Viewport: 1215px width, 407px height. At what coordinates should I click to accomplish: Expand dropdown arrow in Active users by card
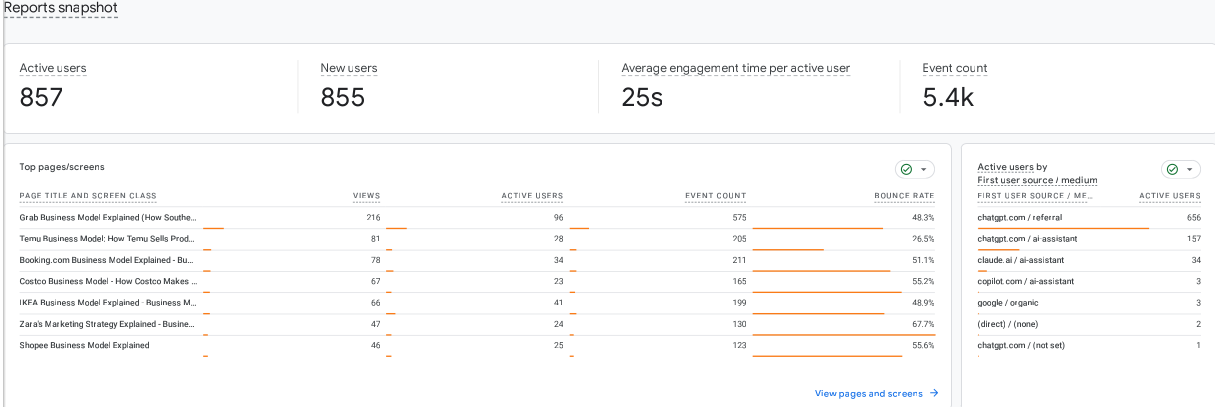click(1190, 170)
